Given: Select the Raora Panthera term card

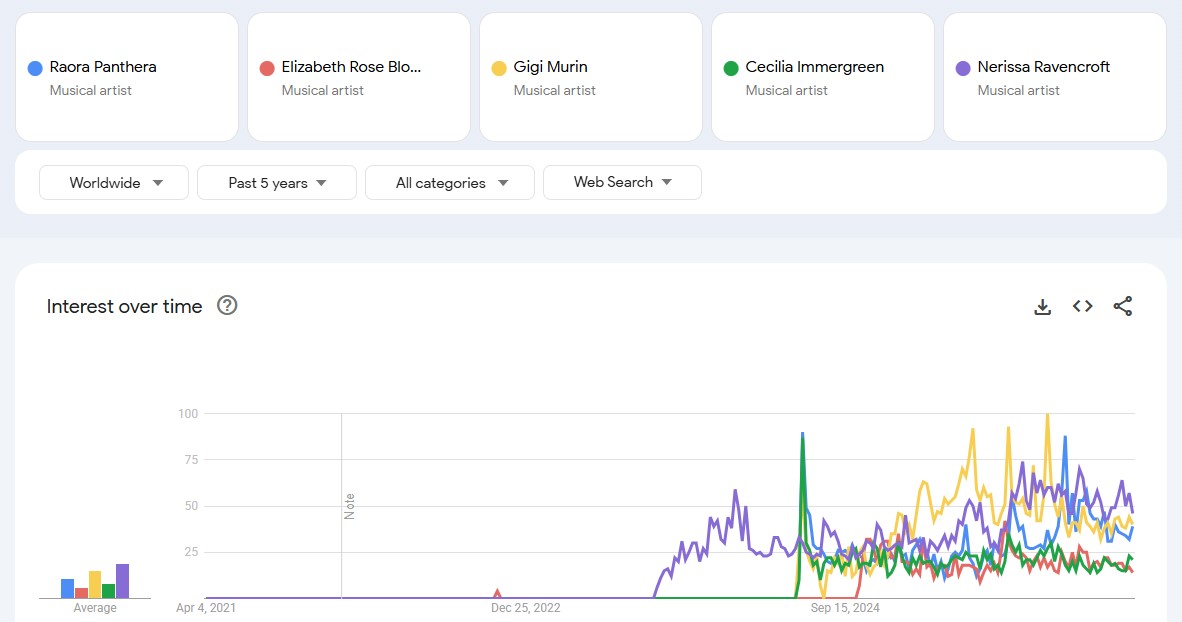Looking at the screenshot, I should 127,77.
